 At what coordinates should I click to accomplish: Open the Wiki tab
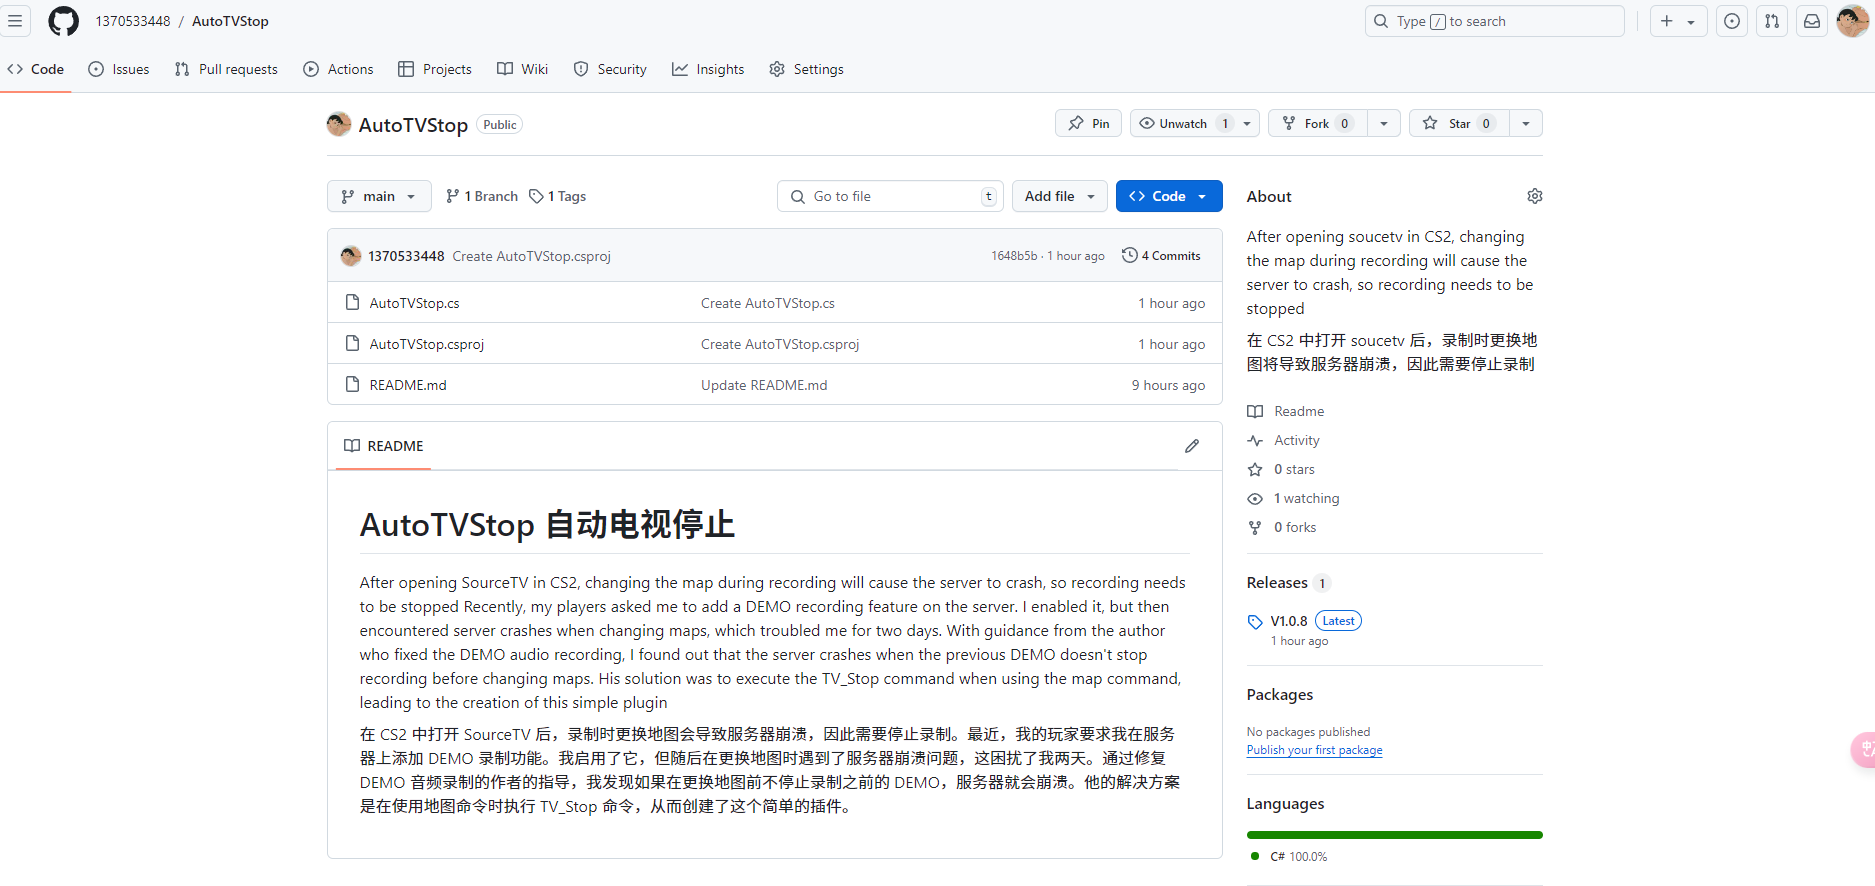pos(523,69)
